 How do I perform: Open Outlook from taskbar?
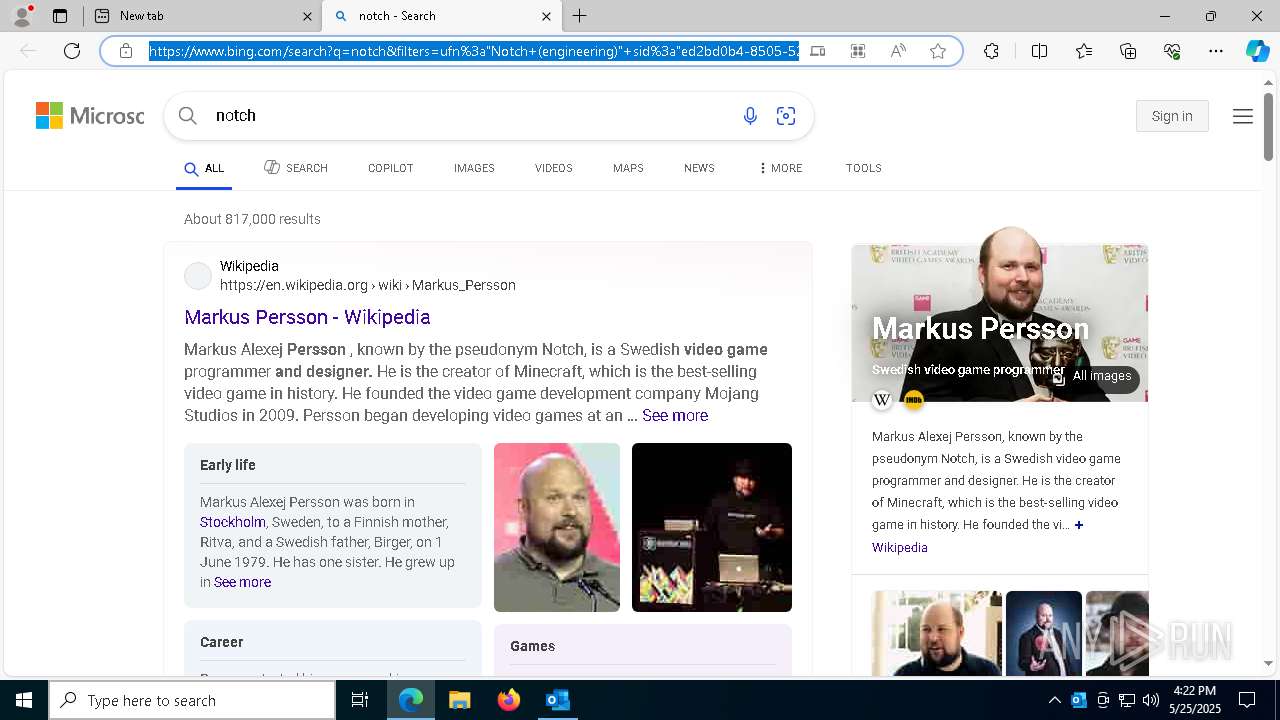pos(558,700)
